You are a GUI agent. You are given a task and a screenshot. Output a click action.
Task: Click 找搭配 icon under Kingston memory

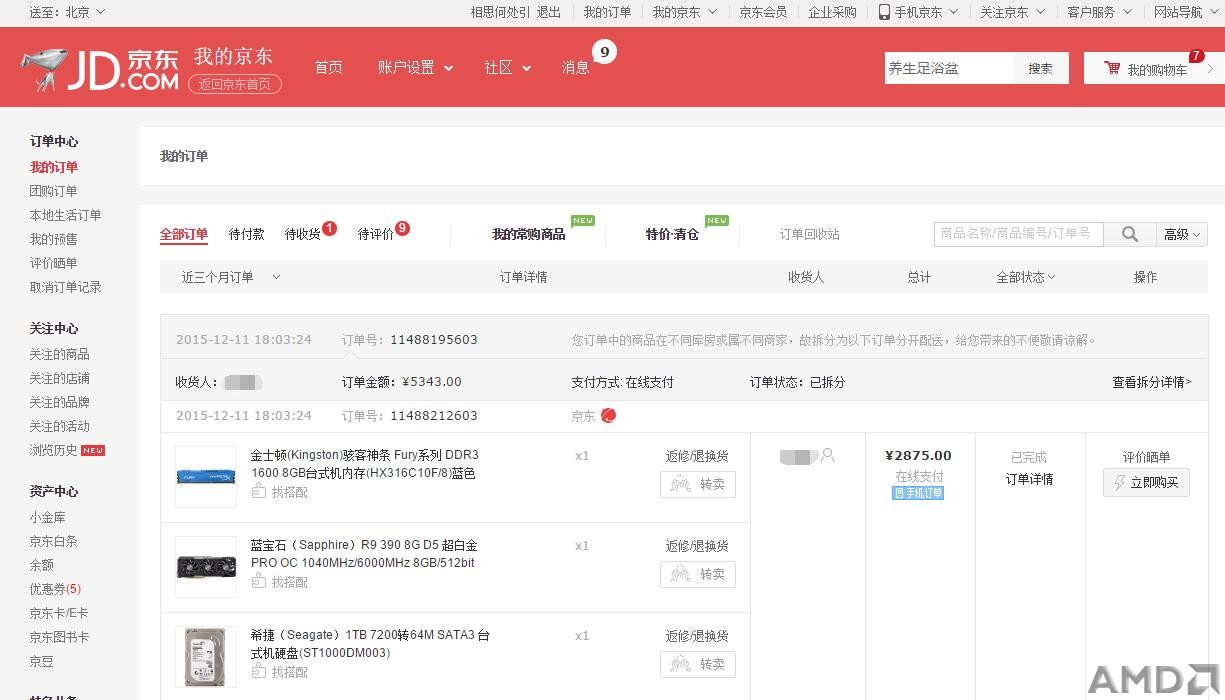pyautogui.click(x=259, y=492)
